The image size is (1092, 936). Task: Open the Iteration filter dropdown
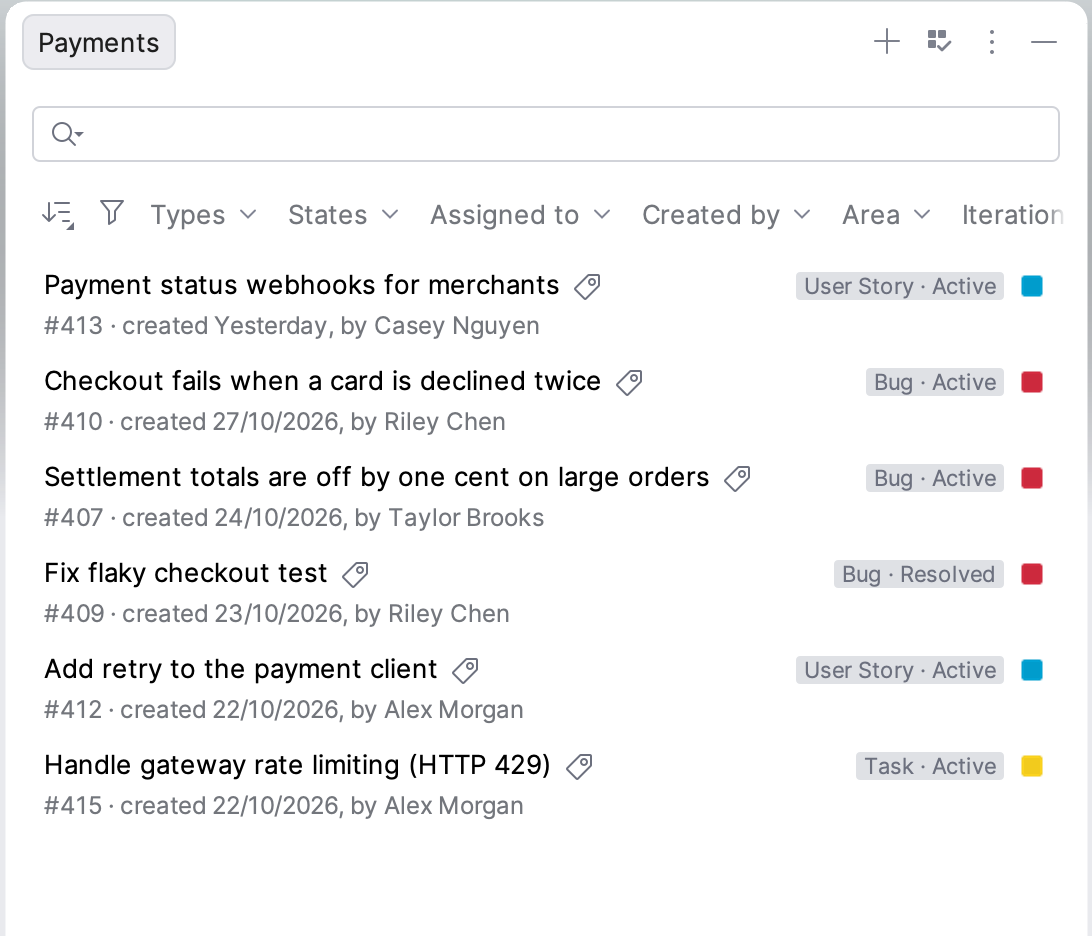[1012, 214]
